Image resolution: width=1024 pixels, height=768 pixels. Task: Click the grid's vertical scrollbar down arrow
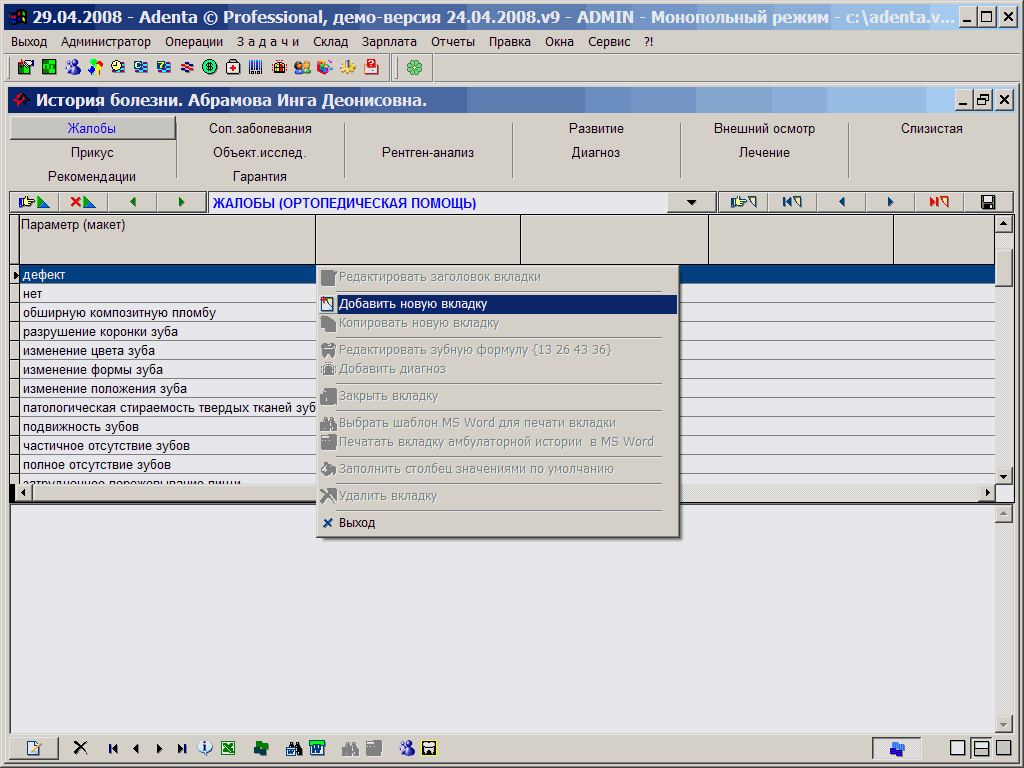[x=1003, y=475]
